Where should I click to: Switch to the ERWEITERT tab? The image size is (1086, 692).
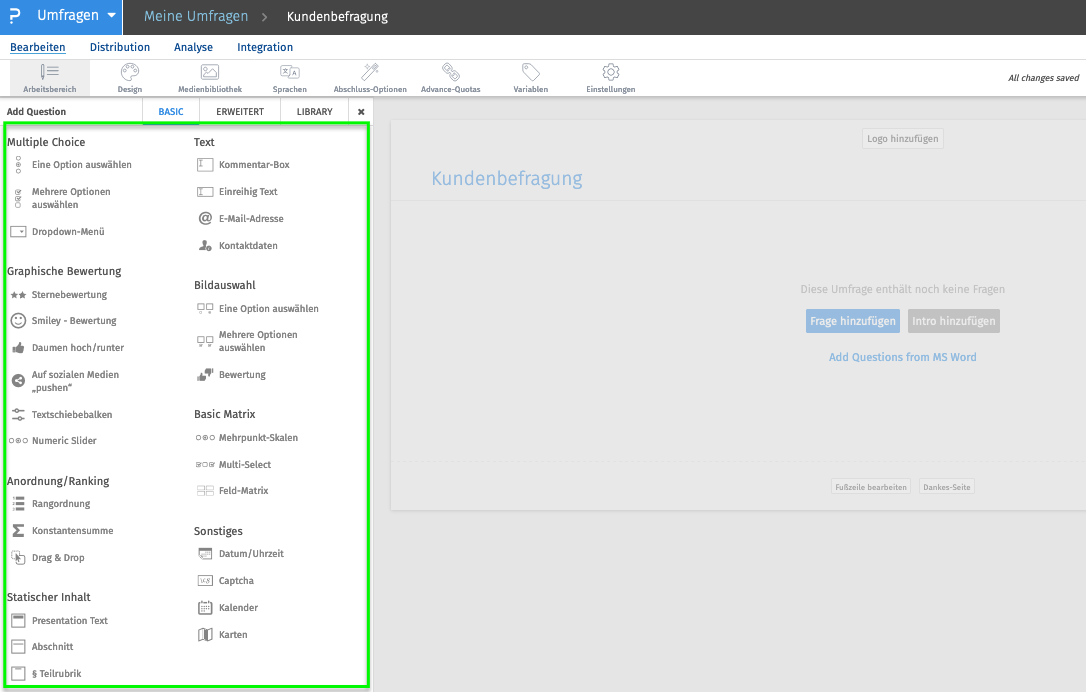(x=240, y=112)
